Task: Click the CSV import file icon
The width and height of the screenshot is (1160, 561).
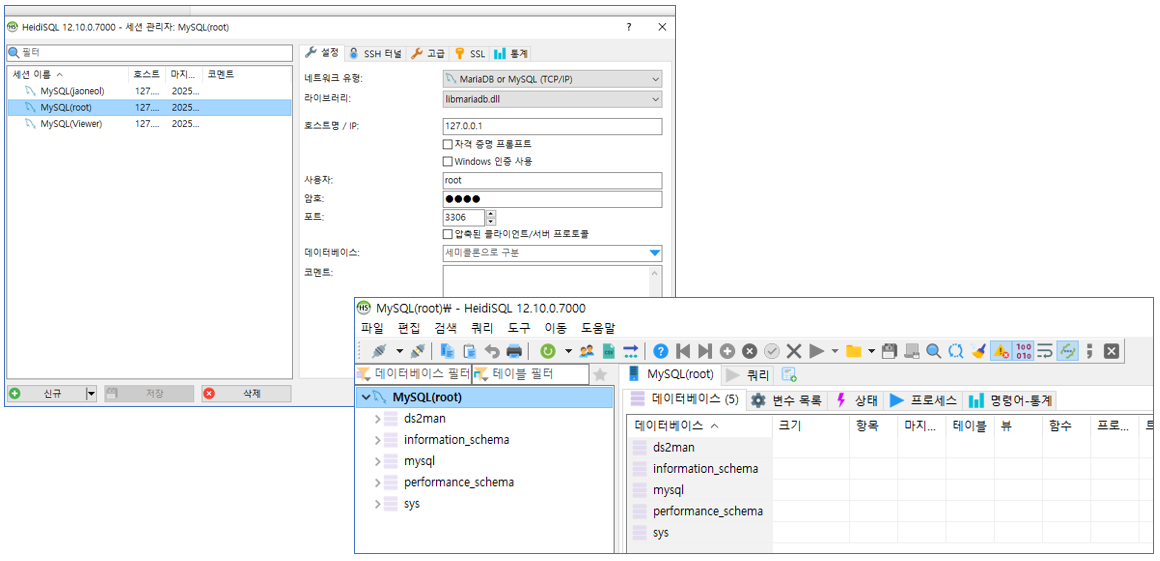Action: pos(609,351)
